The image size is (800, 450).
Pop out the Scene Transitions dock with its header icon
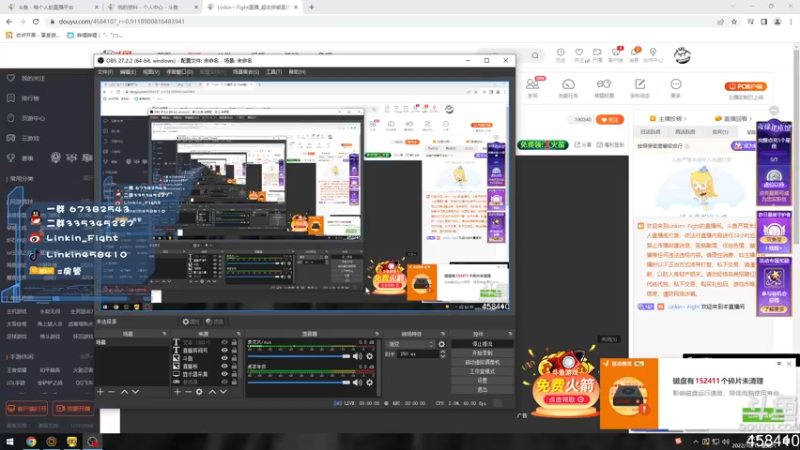(443, 334)
